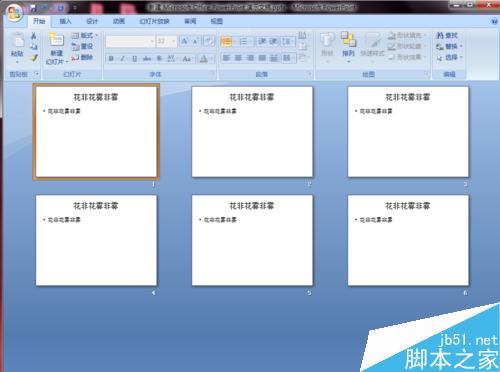Click the Delete (删除) slide button
500x372 pixels.
pos(82,57)
